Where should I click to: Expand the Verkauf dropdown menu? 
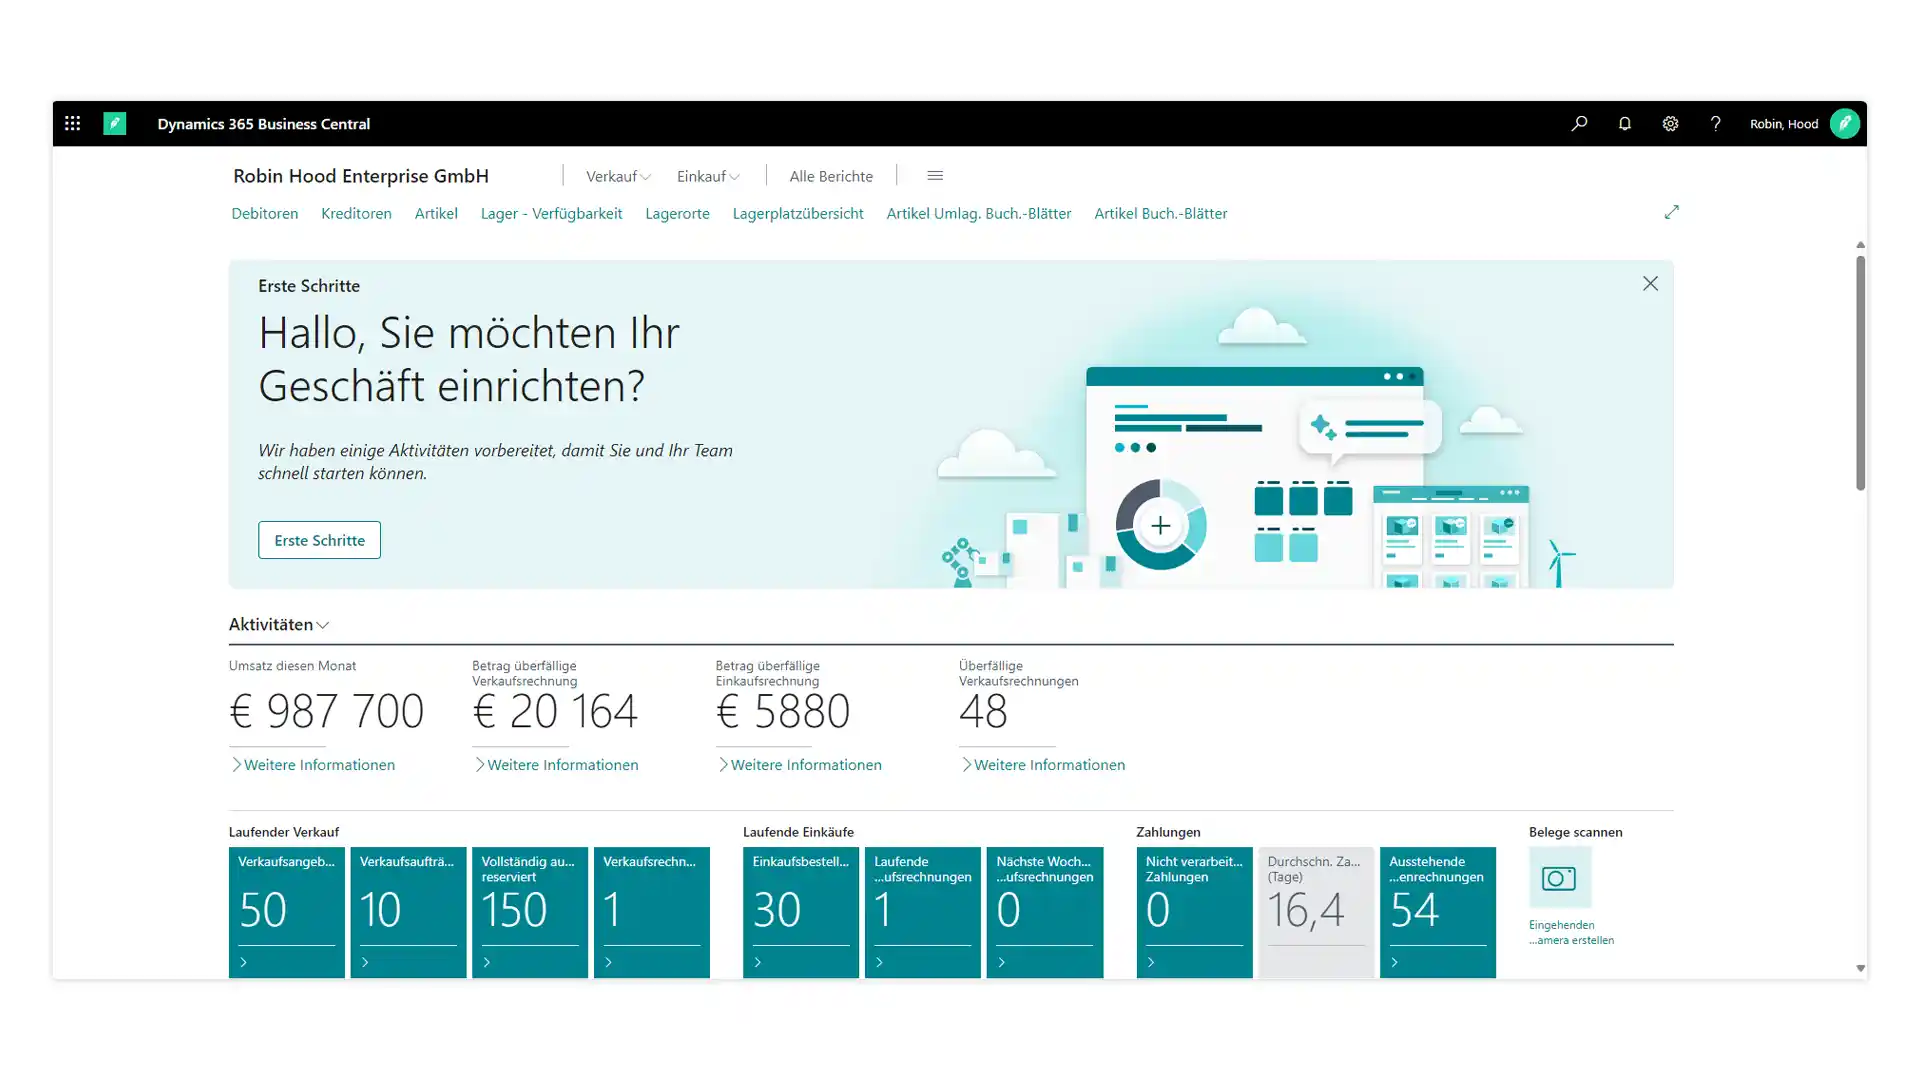point(618,176)
